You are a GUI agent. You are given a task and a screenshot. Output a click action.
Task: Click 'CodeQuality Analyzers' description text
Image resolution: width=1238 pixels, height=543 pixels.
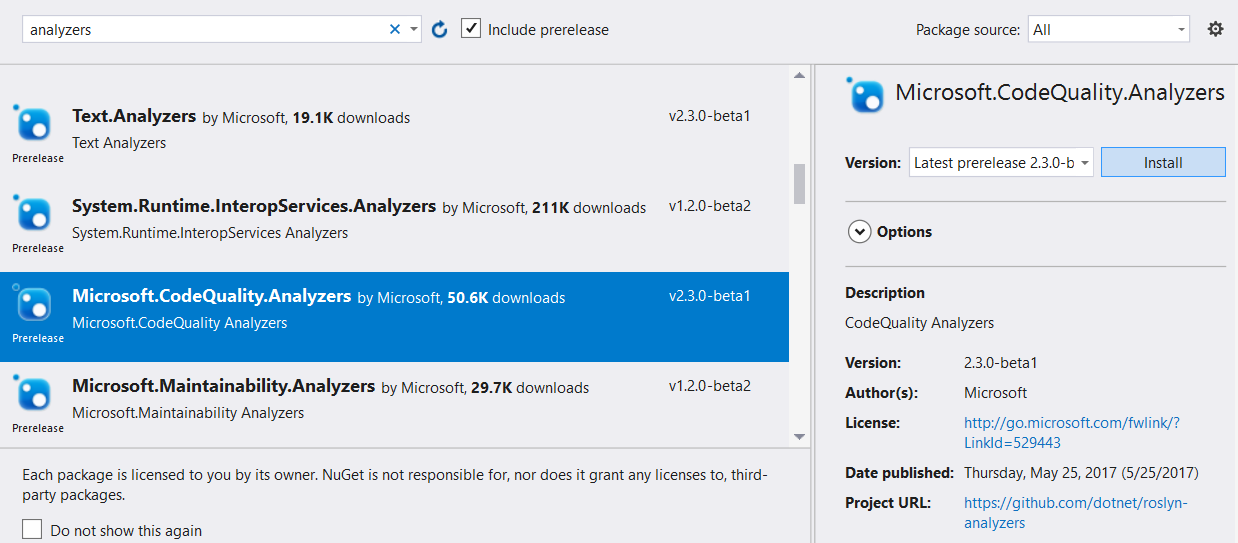tap(919, 323)
